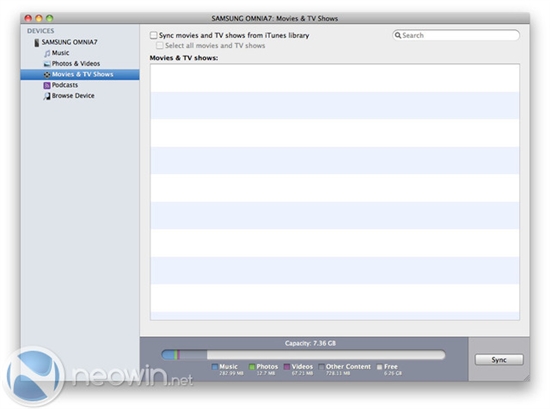The width and height of the screenshot is (550, 409).
Task: Click the Samsung Omnia7 phone icon
Action: coord(37,43)
